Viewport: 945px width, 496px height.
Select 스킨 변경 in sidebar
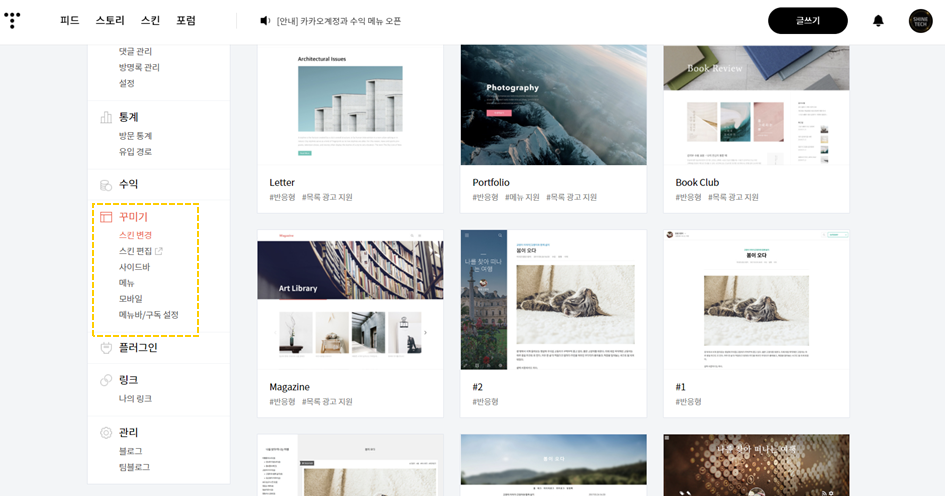click(135, 235)
